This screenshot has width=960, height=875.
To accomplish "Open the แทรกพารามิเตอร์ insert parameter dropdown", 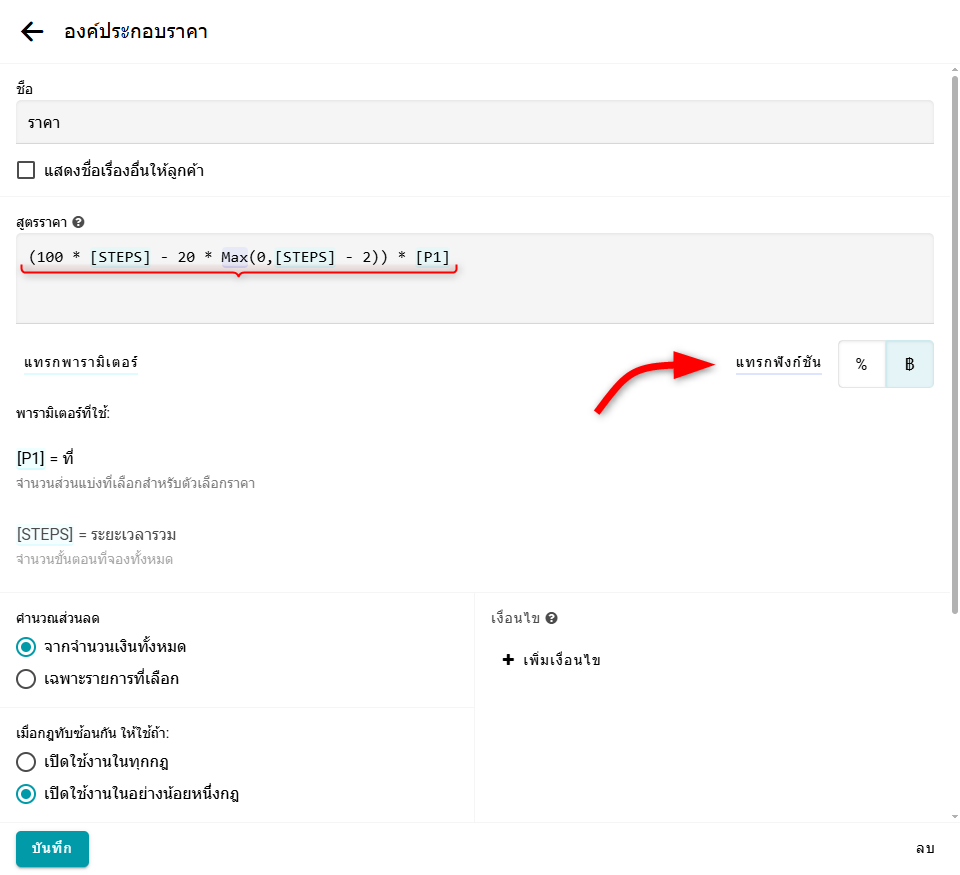I will pos(81,363).
